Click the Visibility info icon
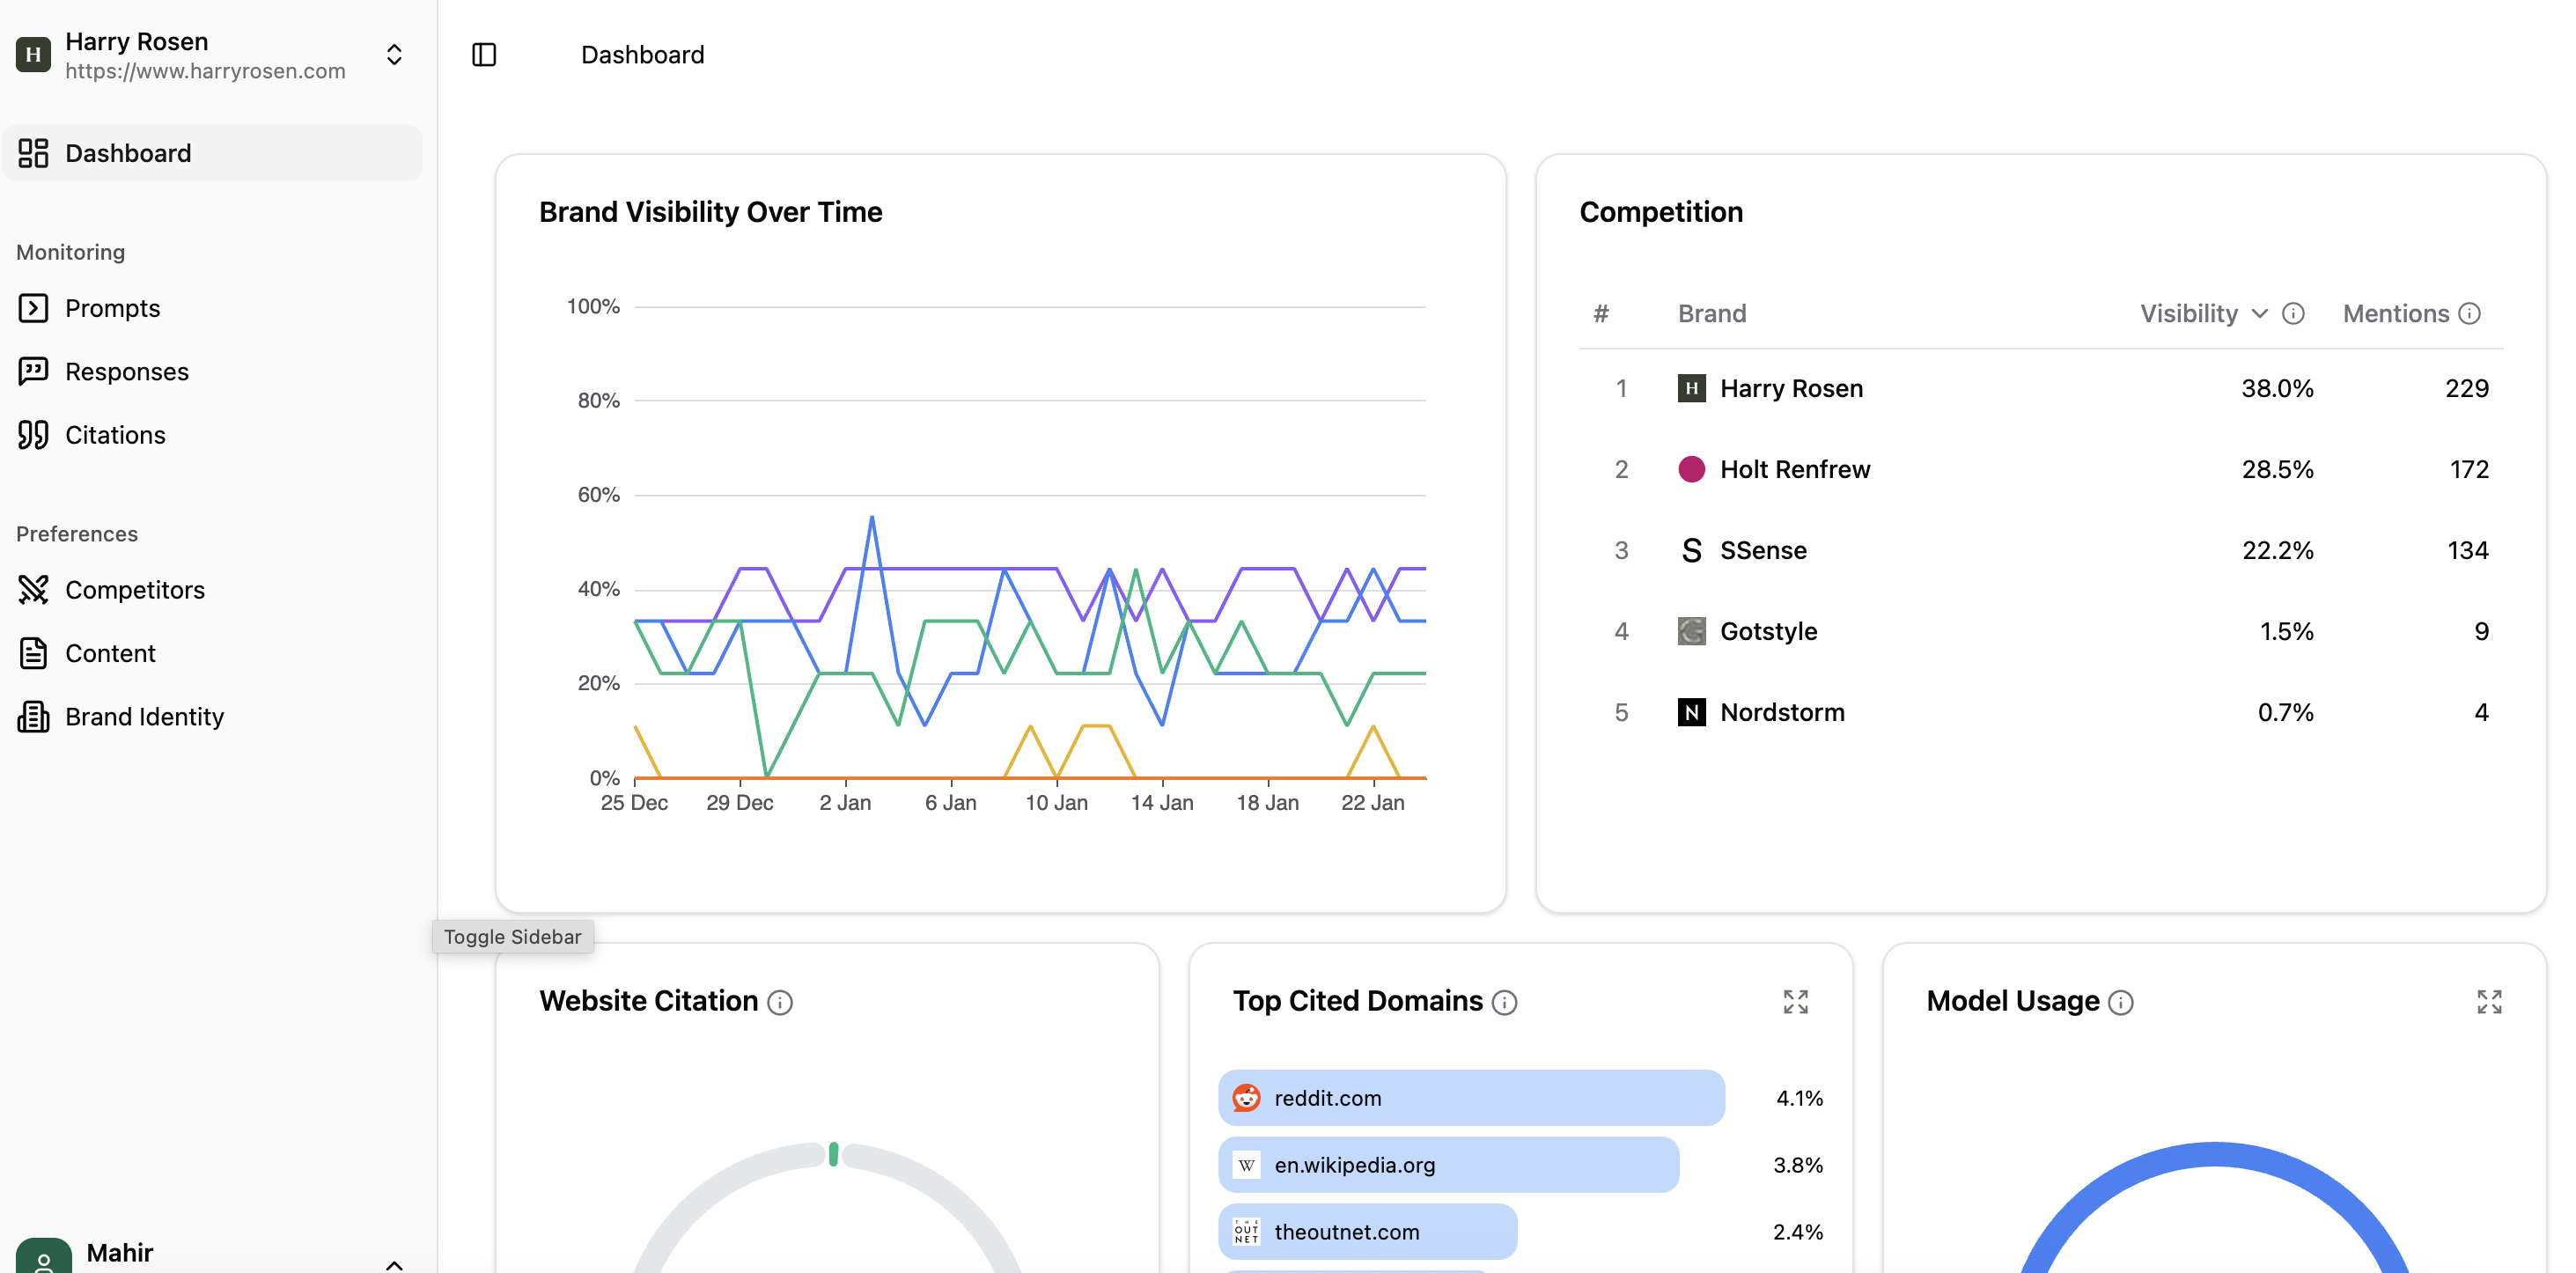 tap(2293, 314)
